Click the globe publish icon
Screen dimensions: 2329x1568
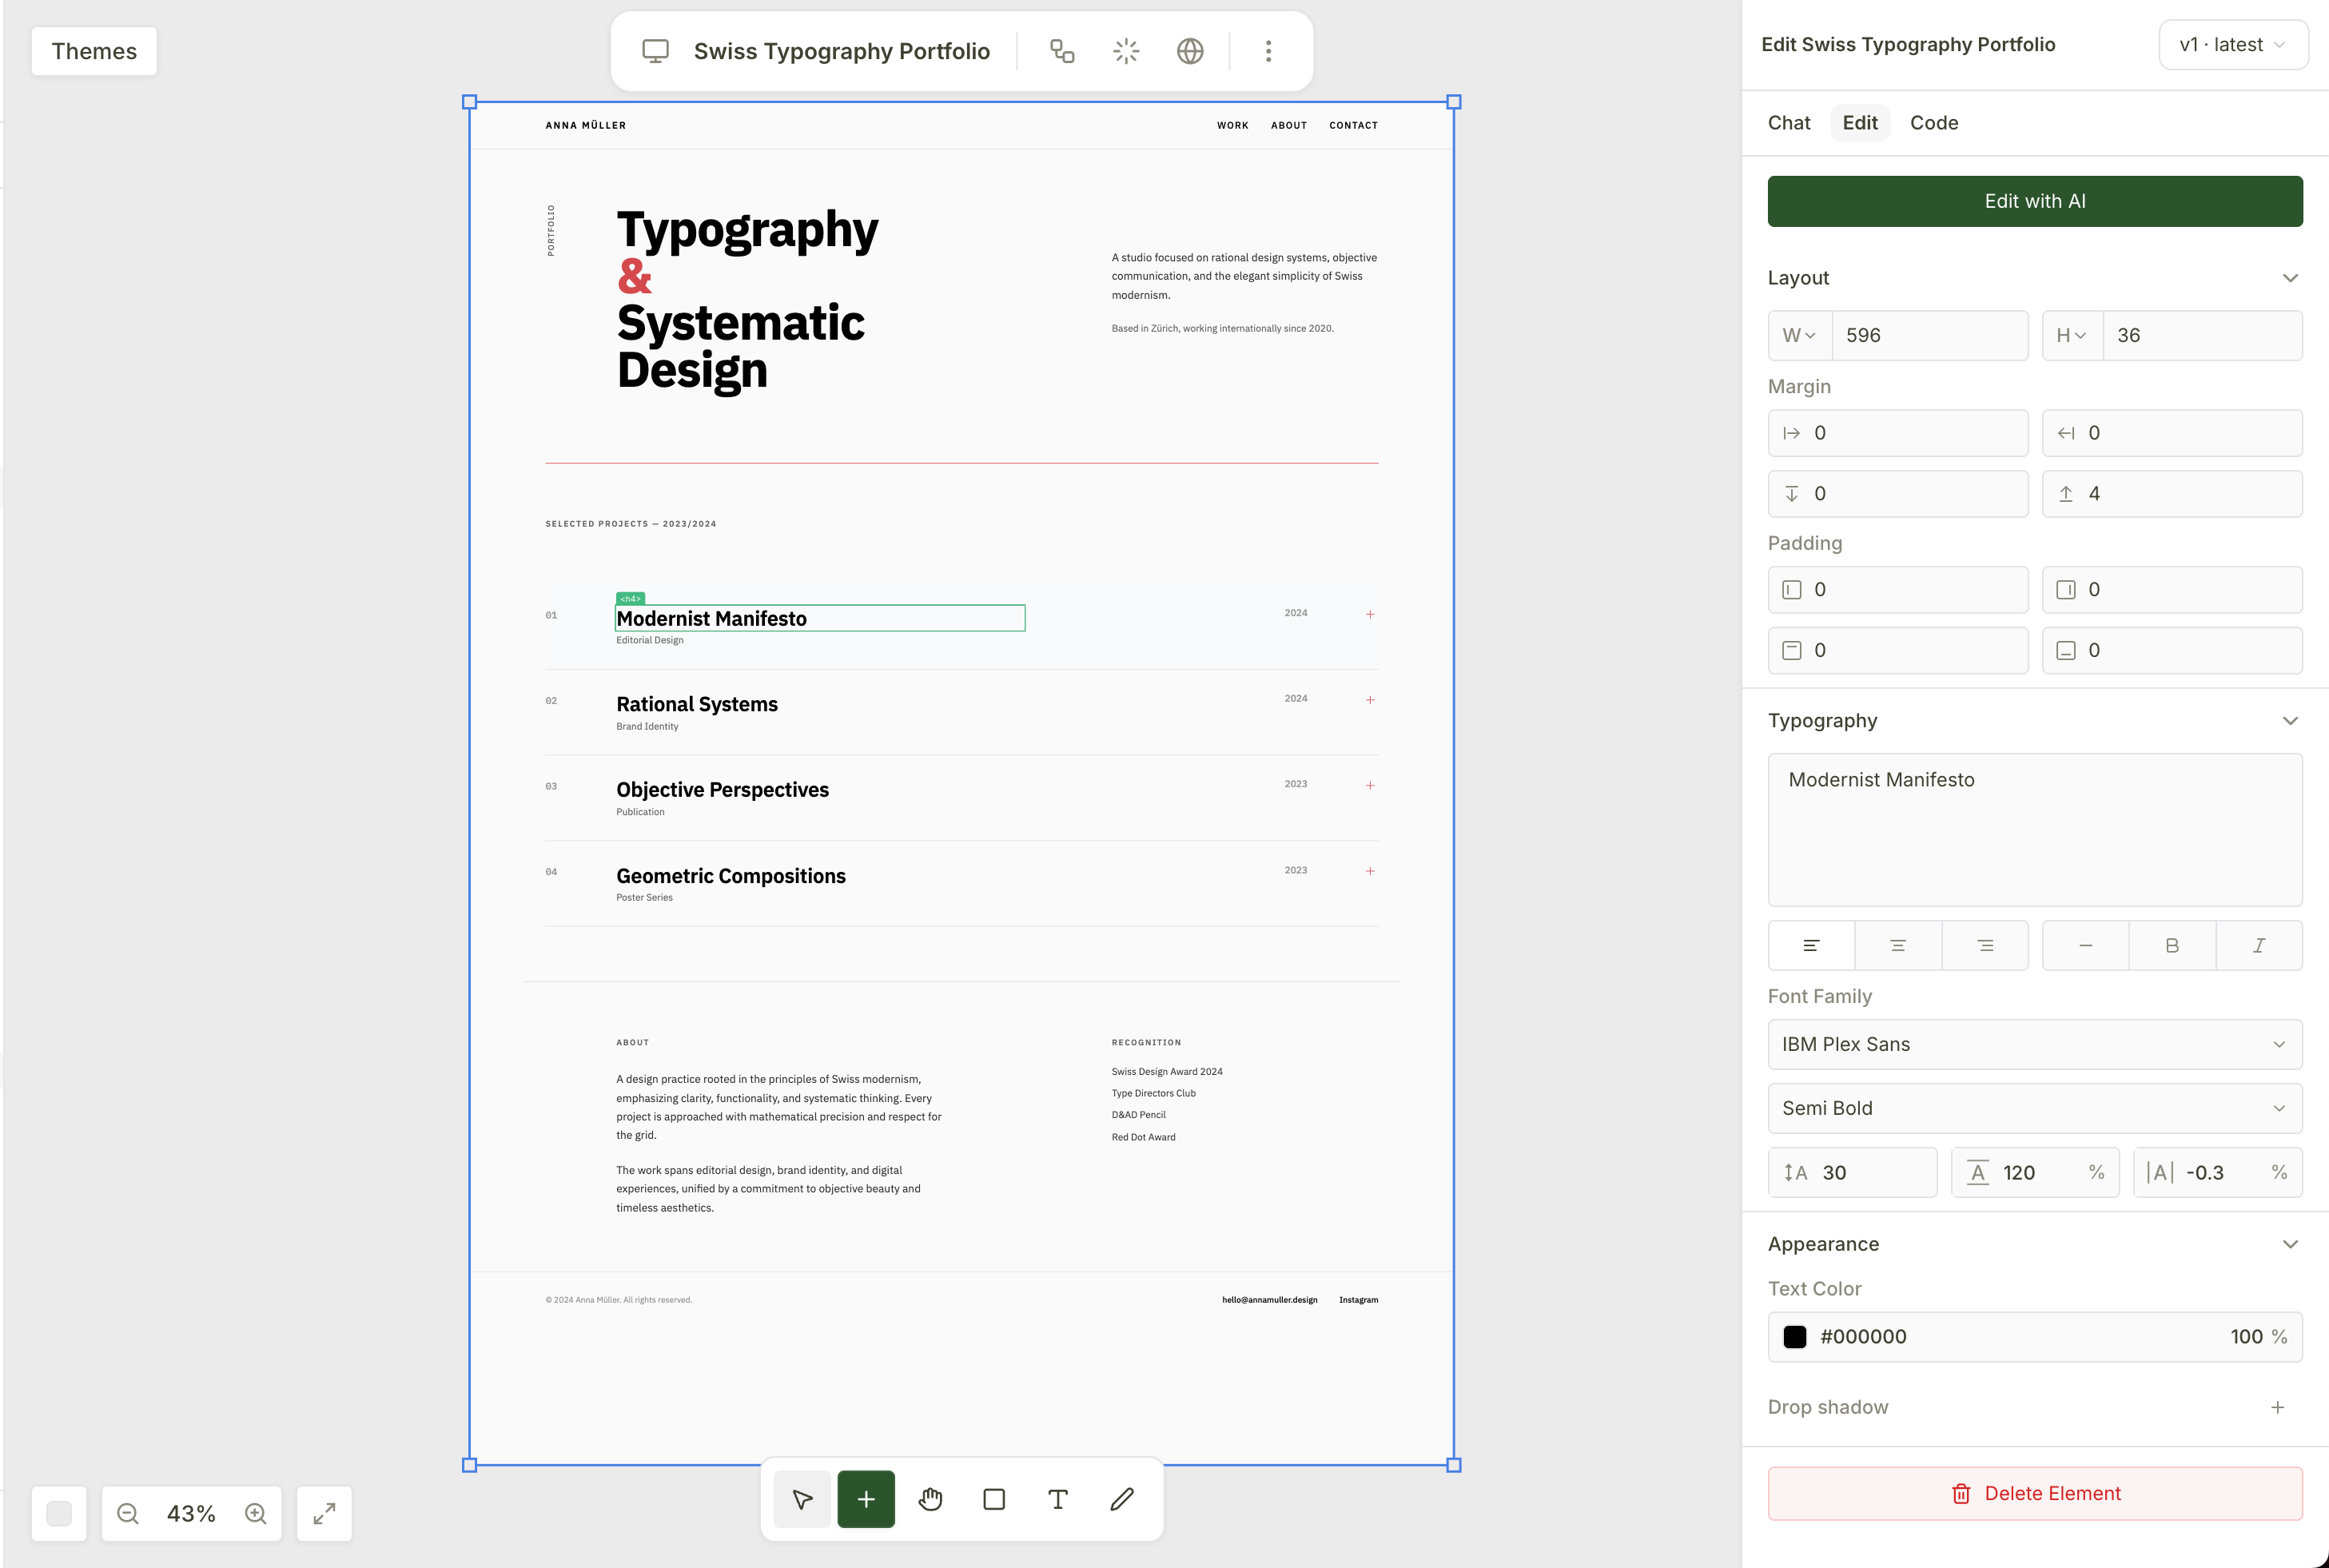pyautogui.click(x=1190, y=50)
